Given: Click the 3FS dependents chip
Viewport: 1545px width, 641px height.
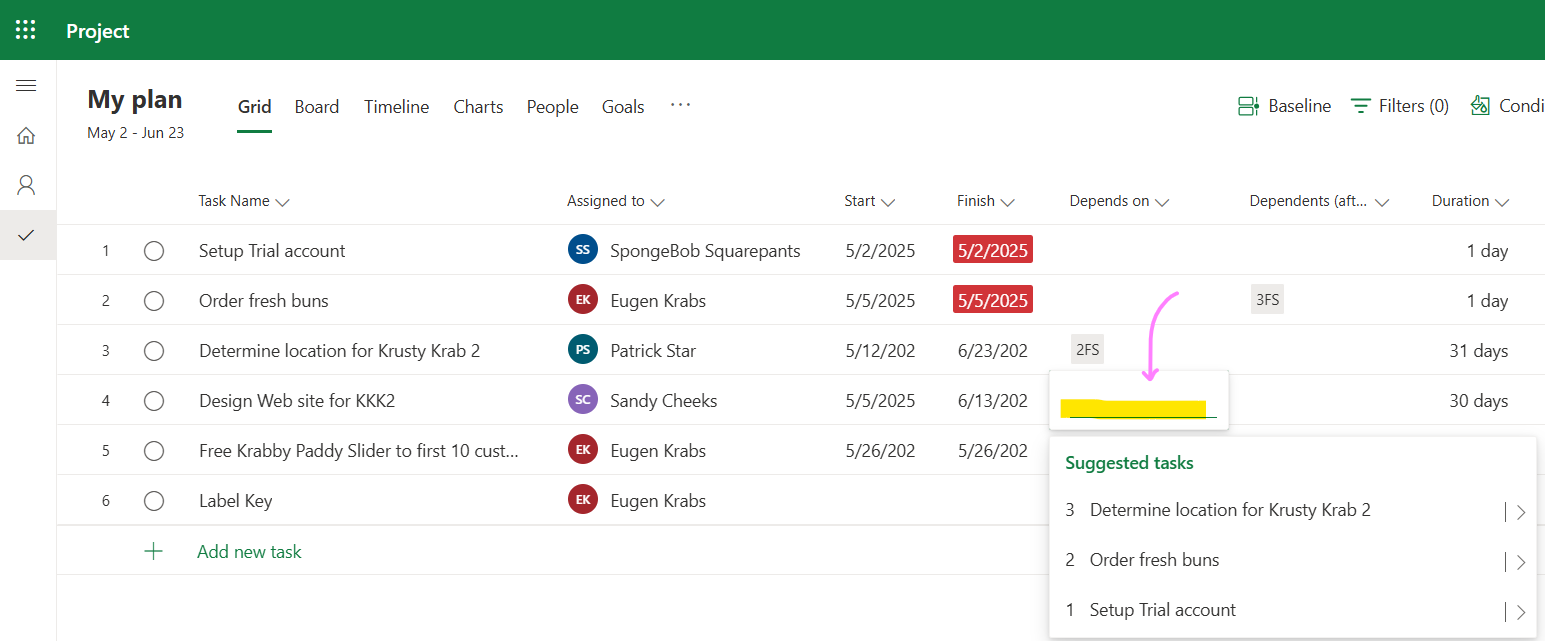Looking at the screenshot, I should [1267, 299].
